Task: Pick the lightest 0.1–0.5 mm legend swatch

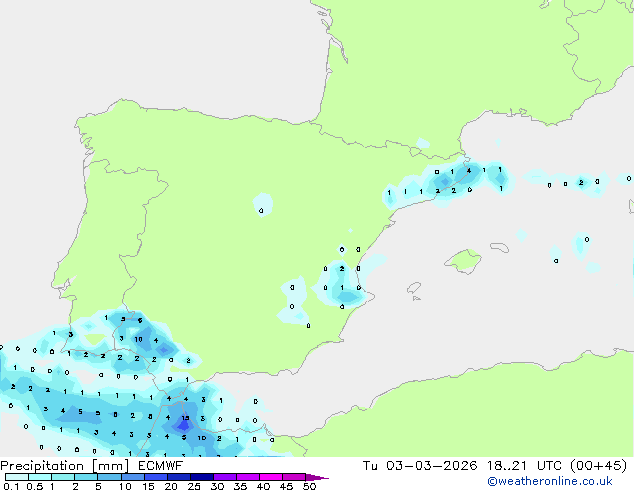Action: pos(17,477)
